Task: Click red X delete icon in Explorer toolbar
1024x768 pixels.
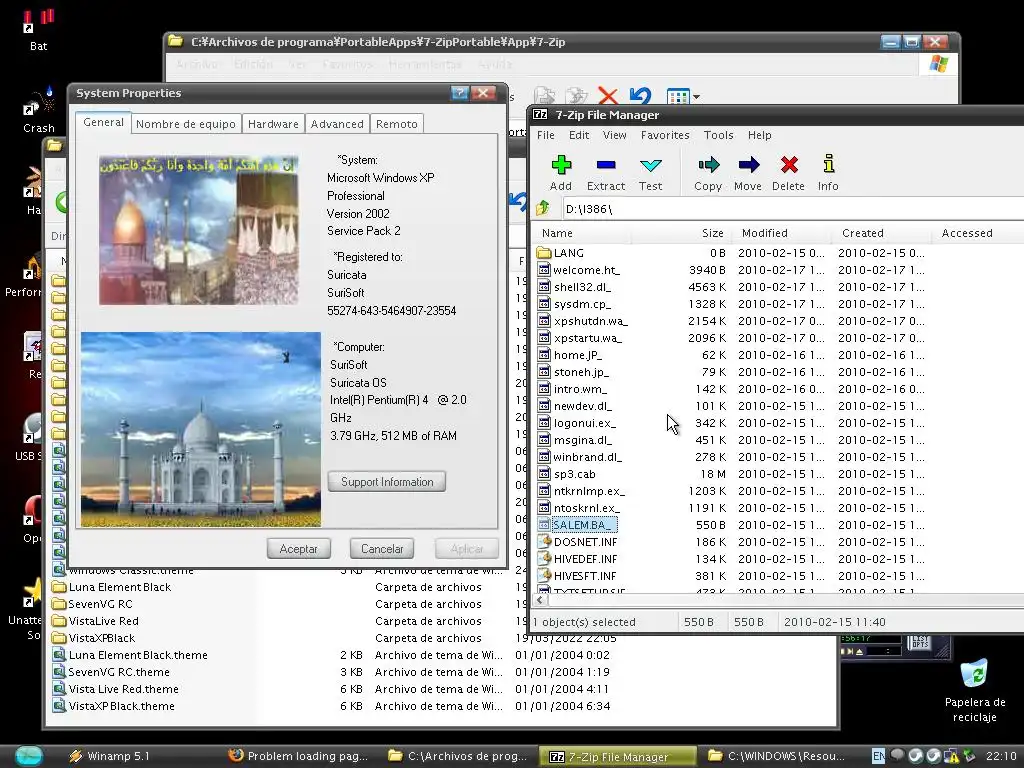Action: [607, 97]
